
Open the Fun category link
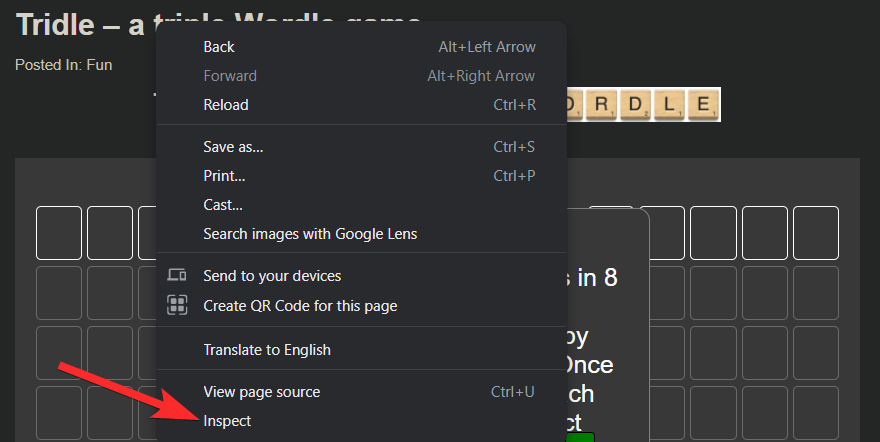tap(99, 65)
